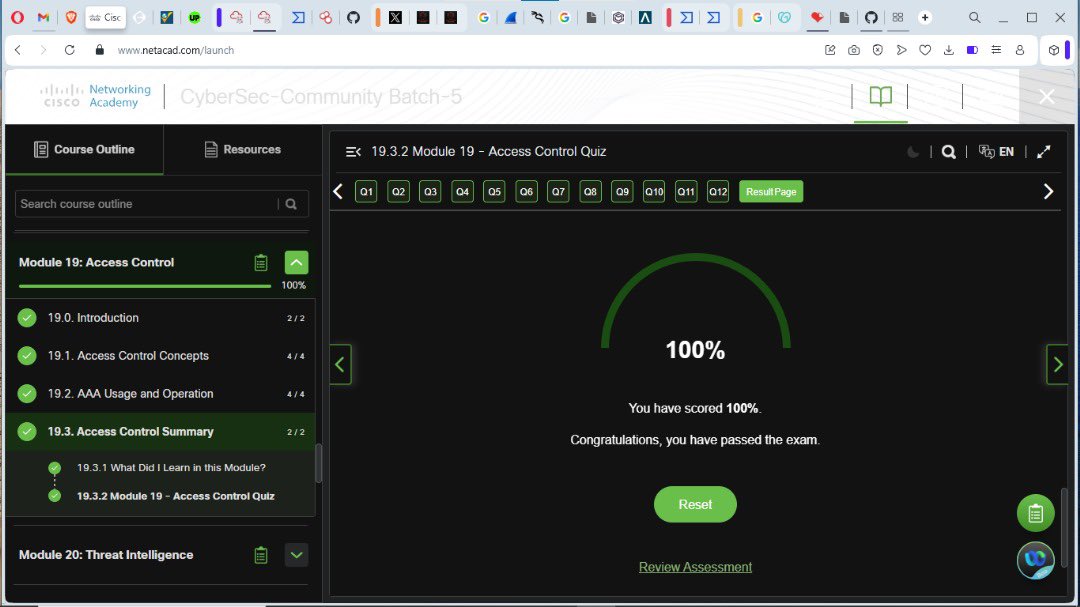
Task: Click the quiz icon beside Module 19: Access Control
Action: [x=260, y=262]
